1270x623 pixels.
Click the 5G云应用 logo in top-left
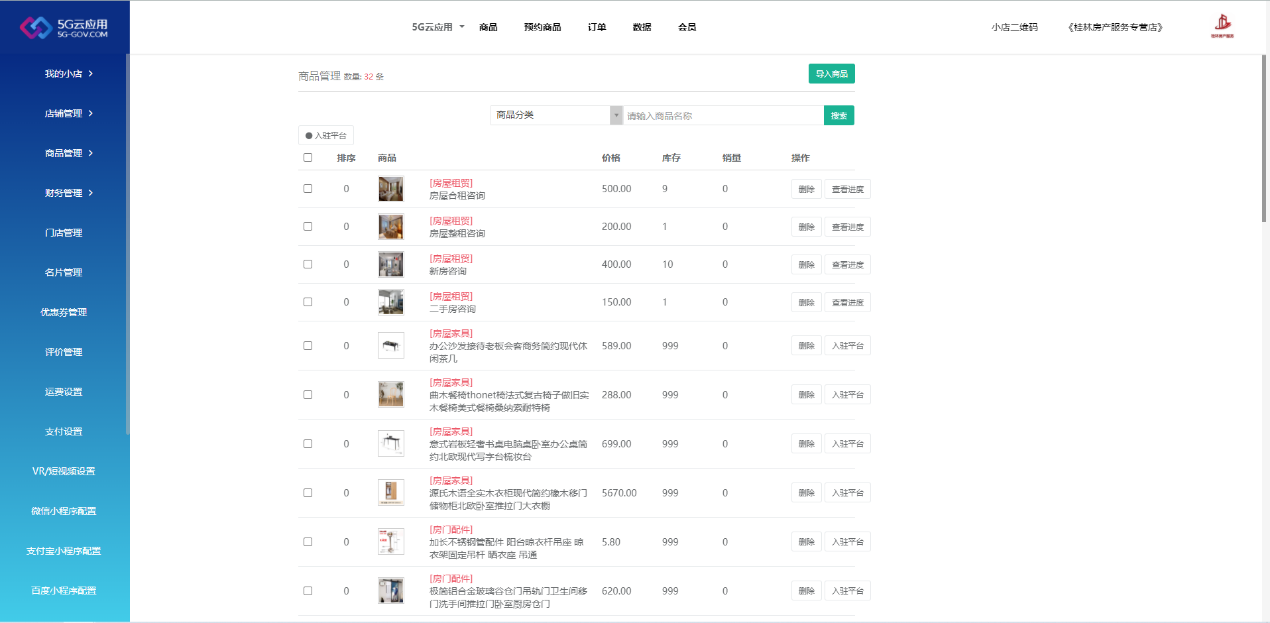[x=64, y=28]
